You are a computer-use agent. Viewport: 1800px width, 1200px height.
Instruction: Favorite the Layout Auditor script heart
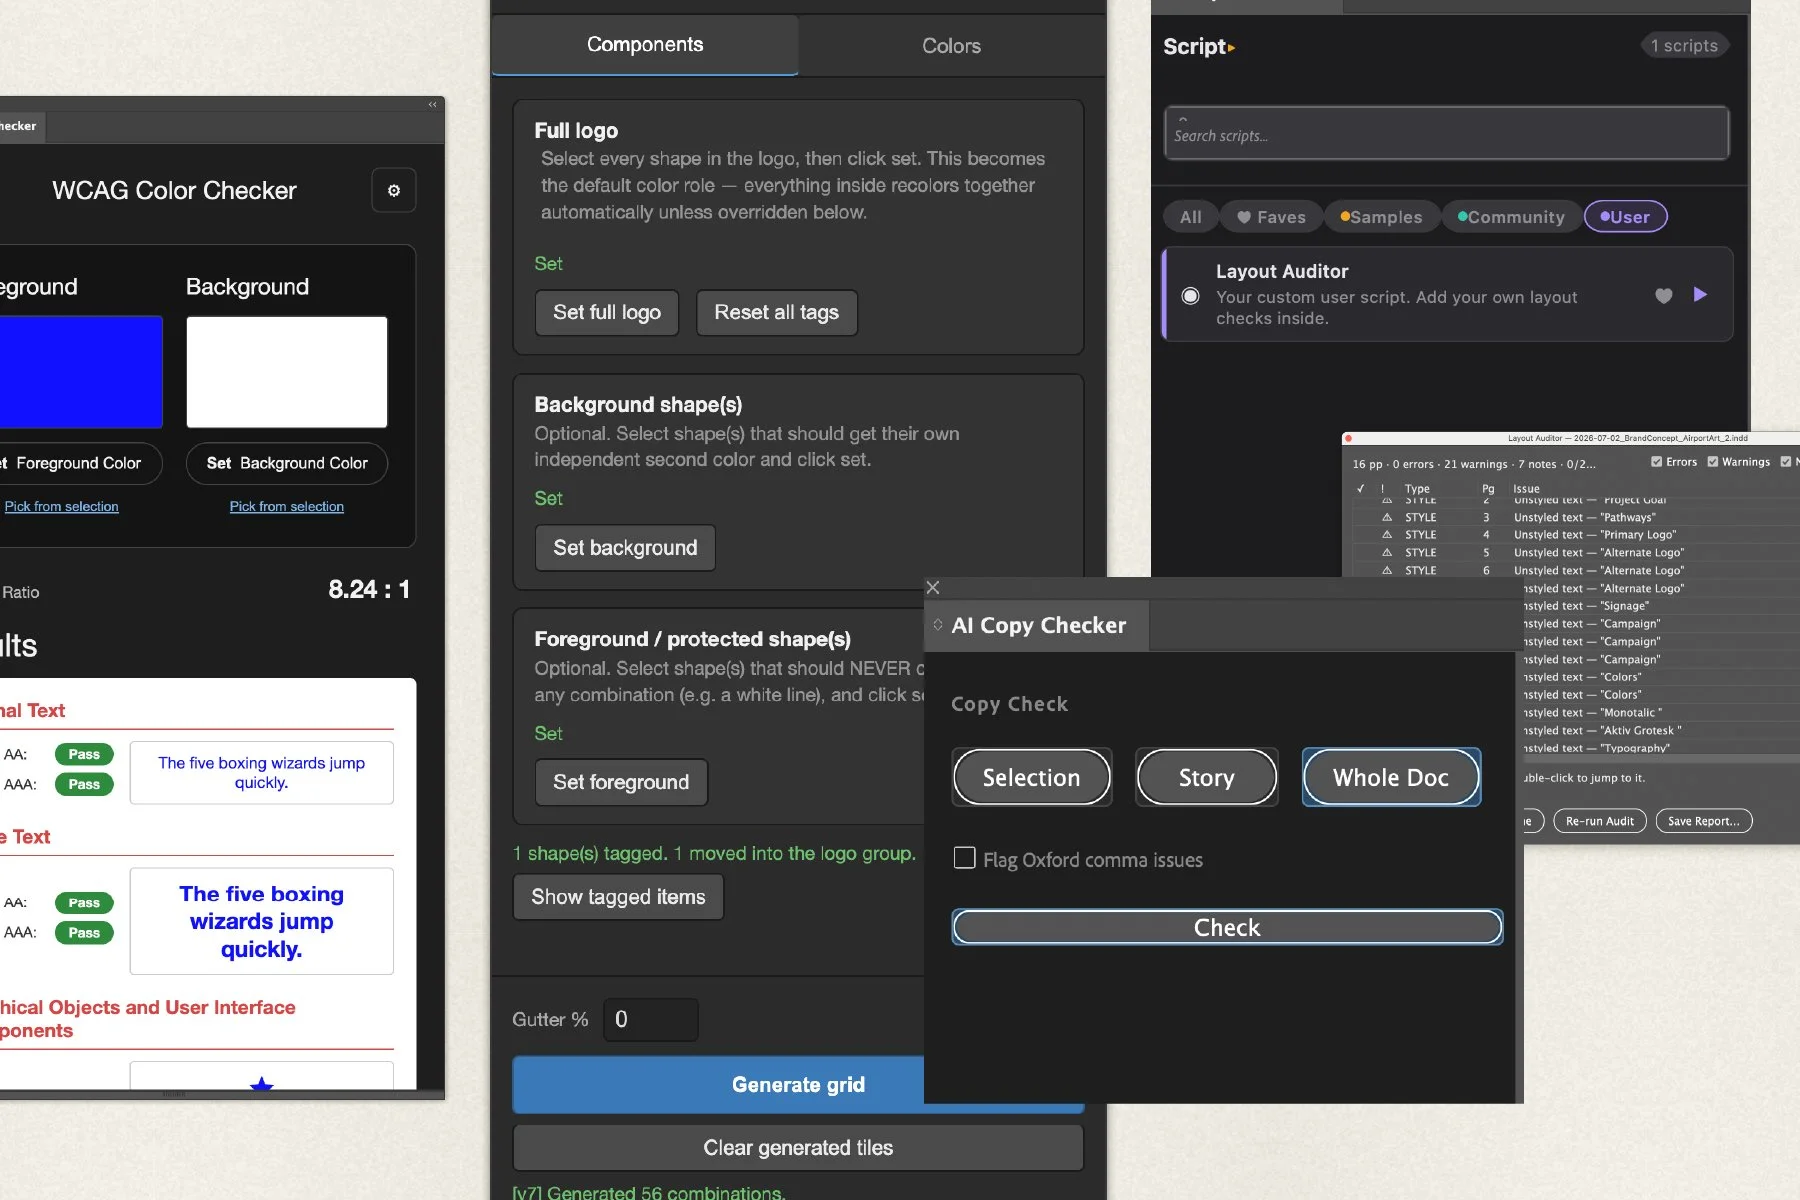click(x=1663, y=295)
